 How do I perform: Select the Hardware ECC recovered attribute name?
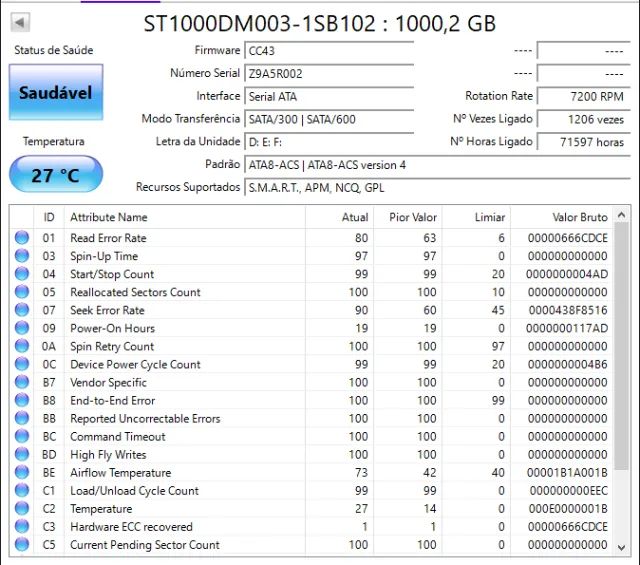pos(131,527)
